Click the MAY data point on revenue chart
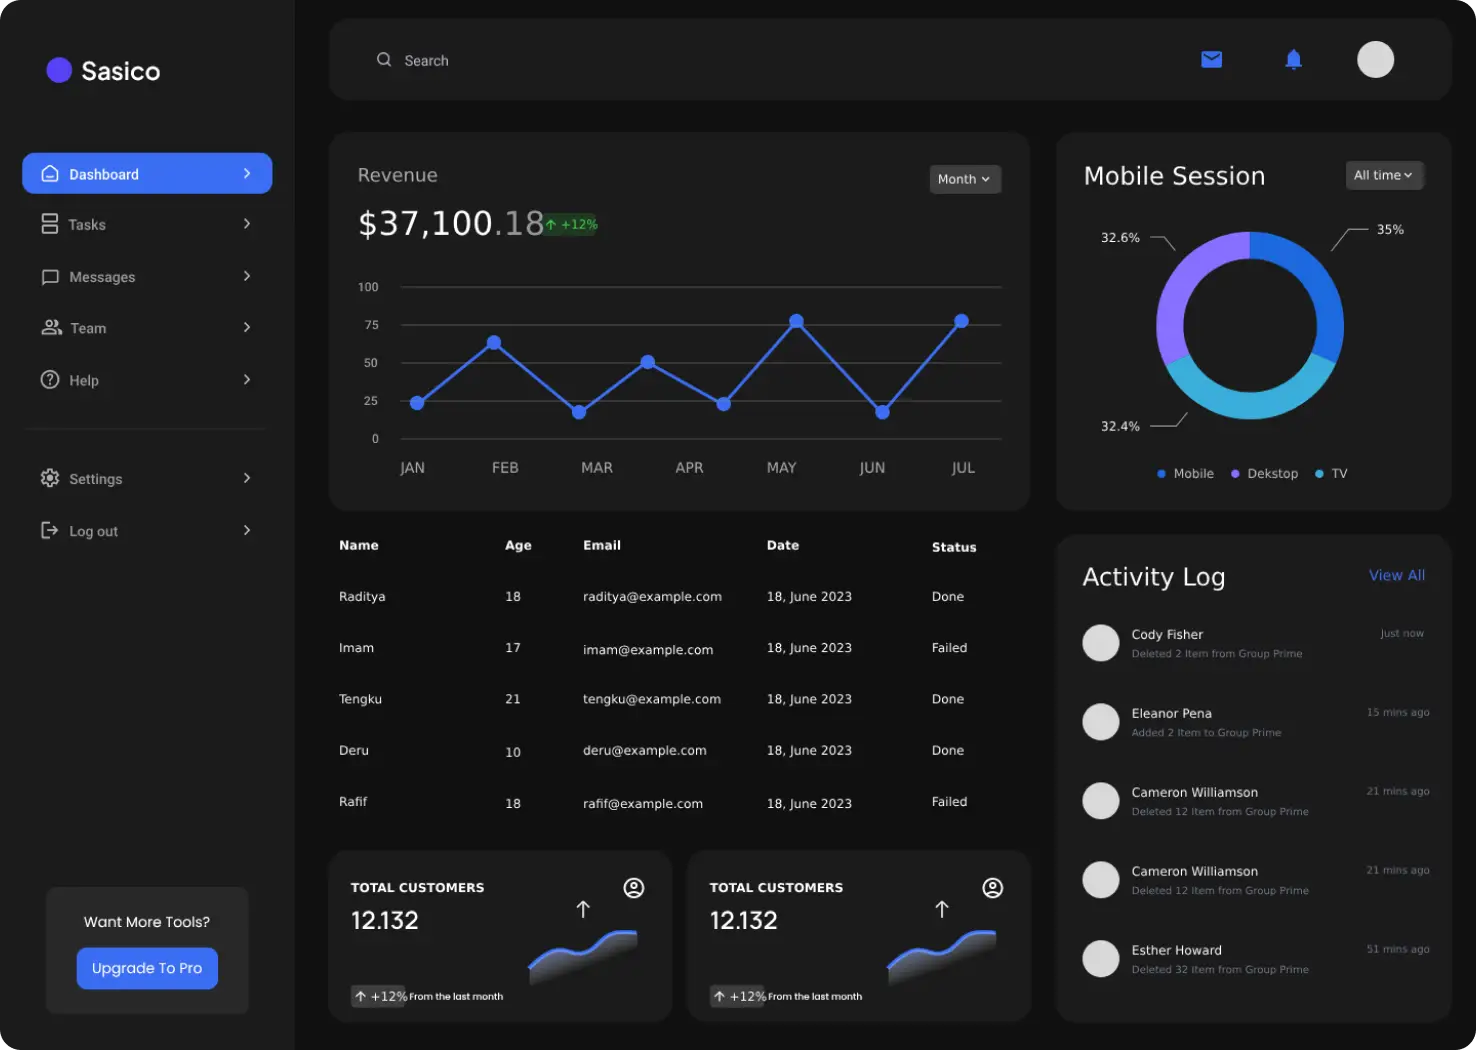 coord(796,321)
